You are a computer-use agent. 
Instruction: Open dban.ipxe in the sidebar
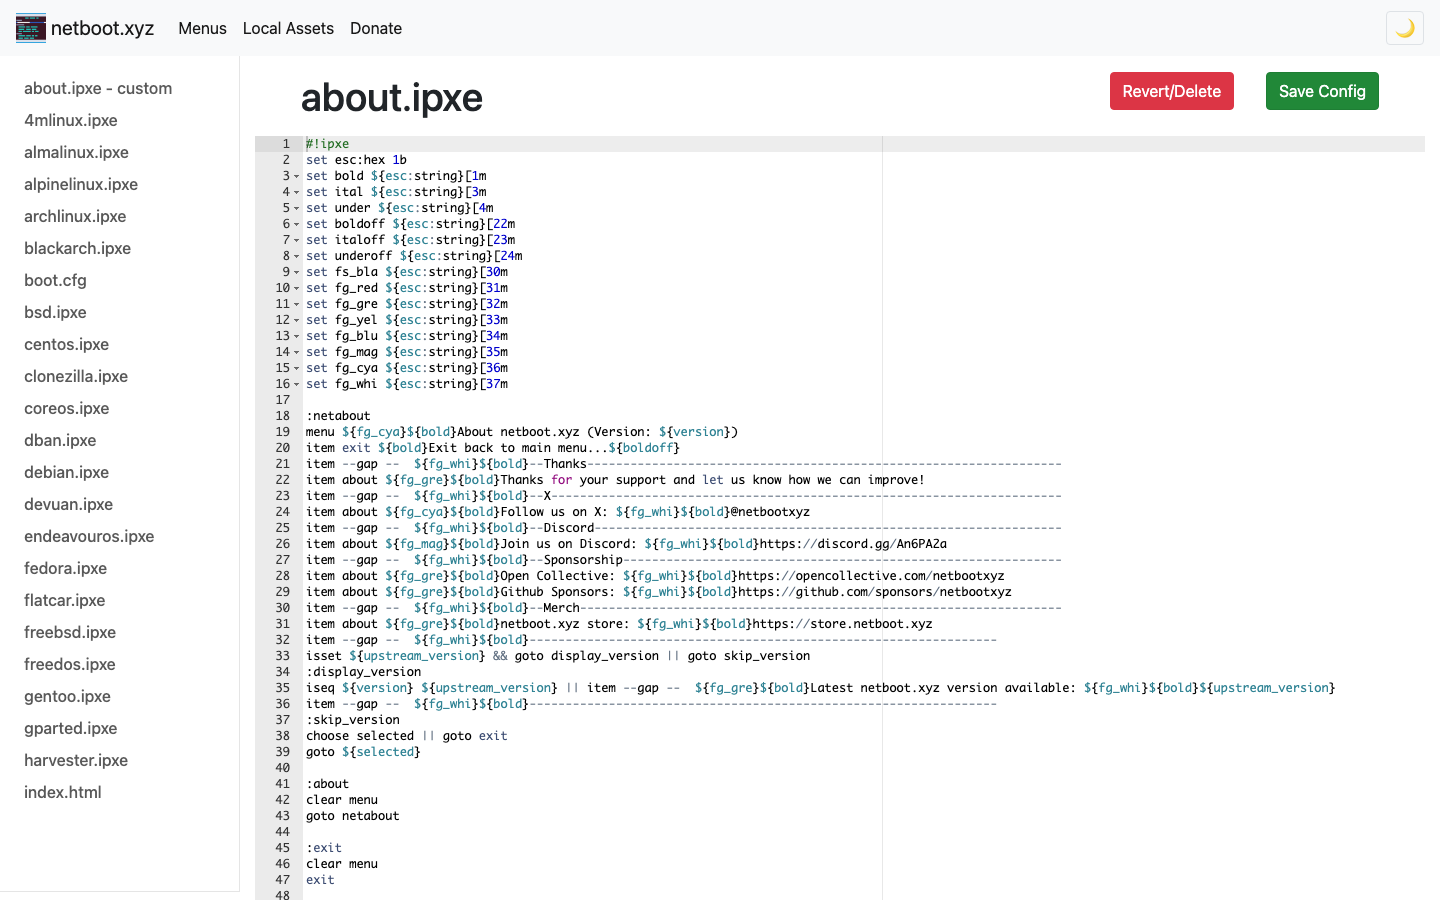point(60,440)
